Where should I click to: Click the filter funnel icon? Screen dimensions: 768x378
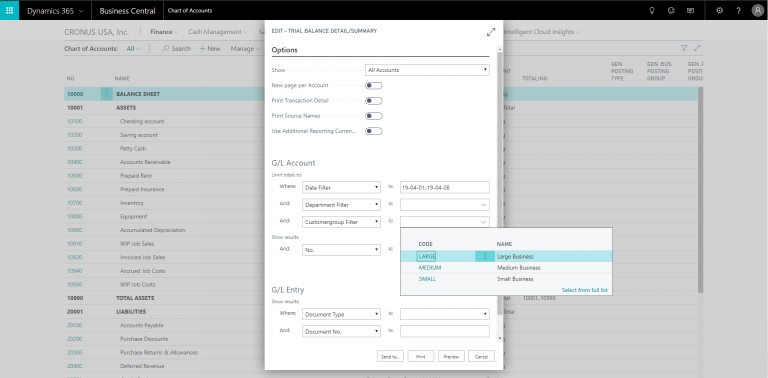[684, 48]
